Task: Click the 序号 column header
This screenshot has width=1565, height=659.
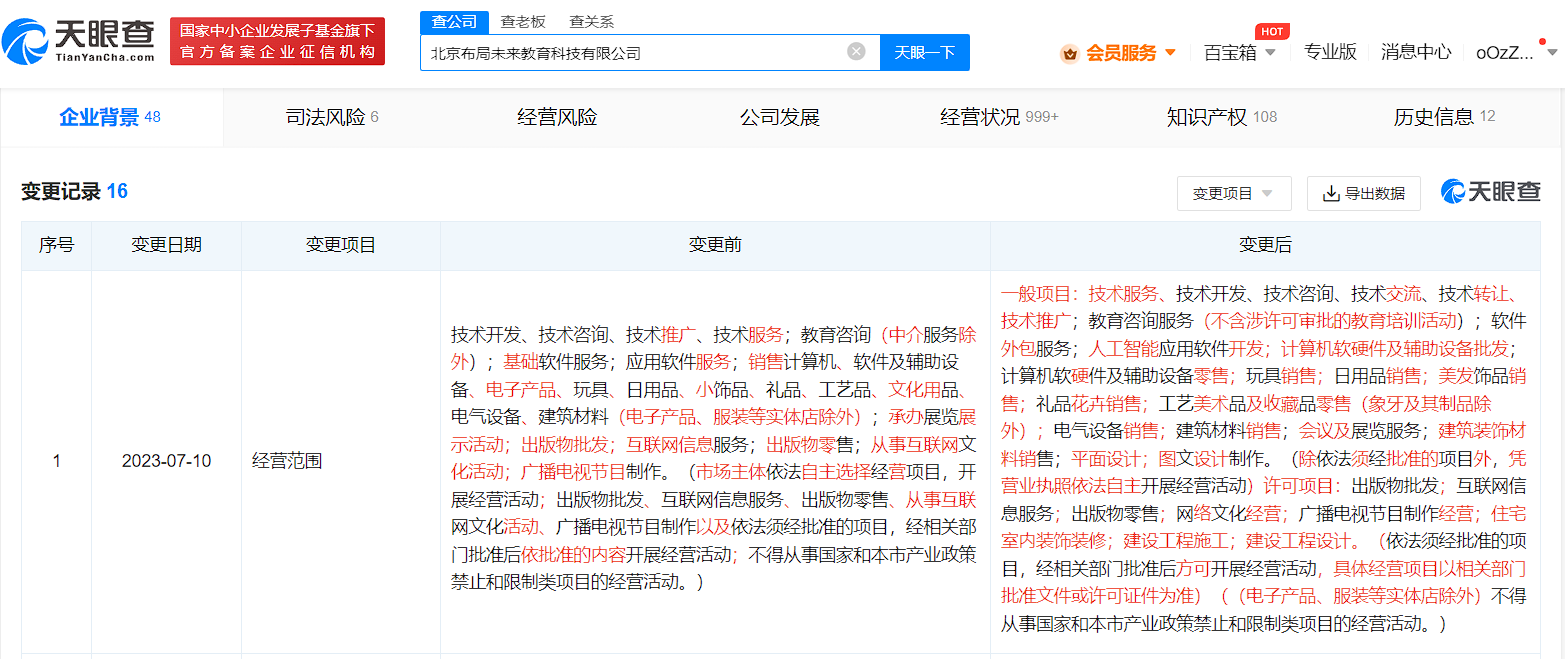Action: 56,245
